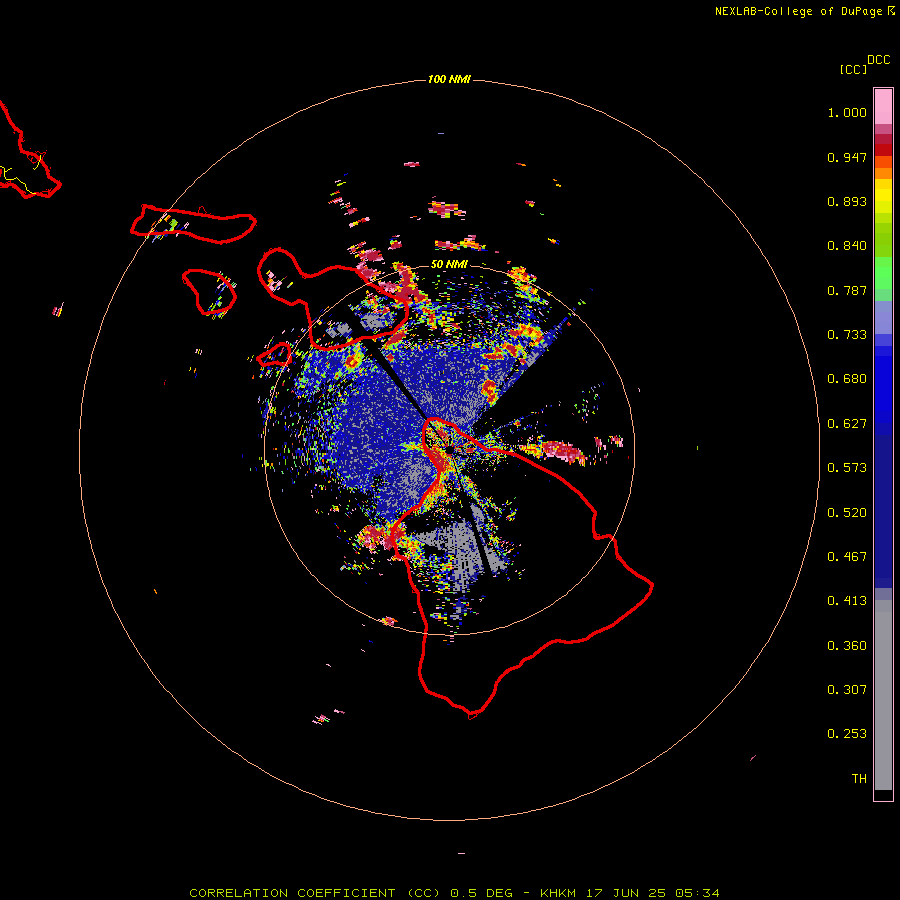
Task: Click the 0.893 scale value
Action: click(847, 201)
